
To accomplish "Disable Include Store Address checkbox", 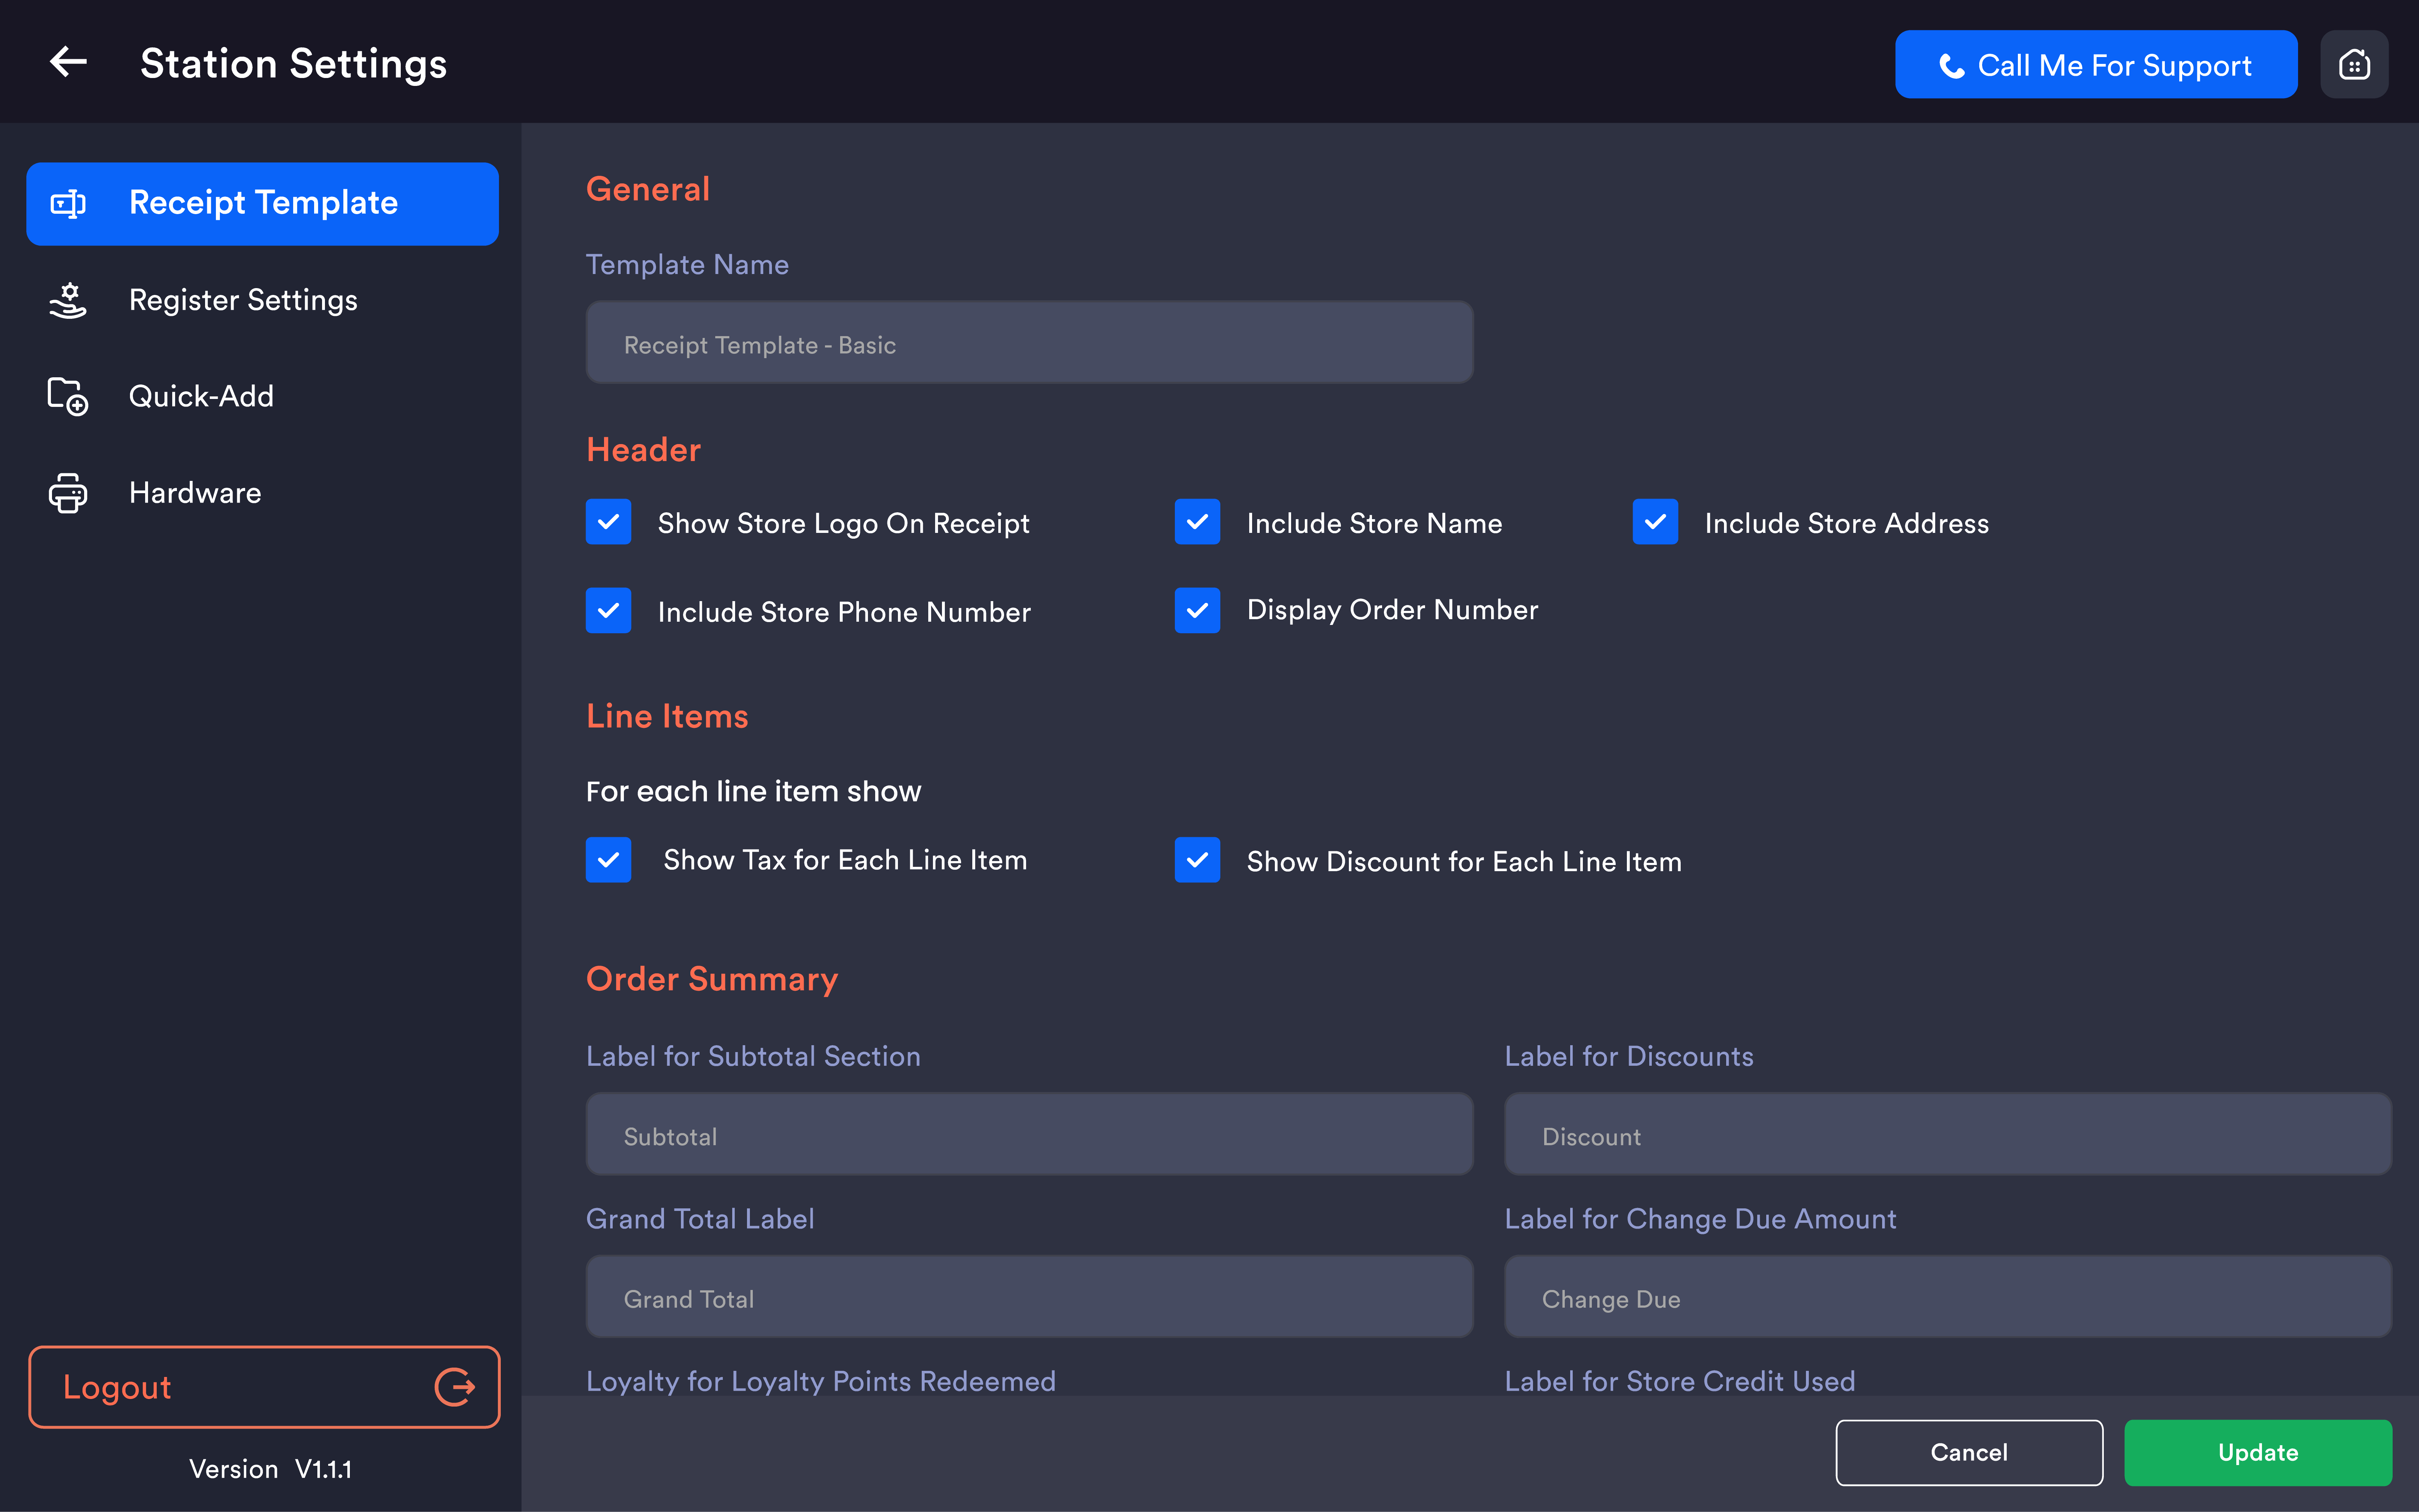I will 1655,522.
